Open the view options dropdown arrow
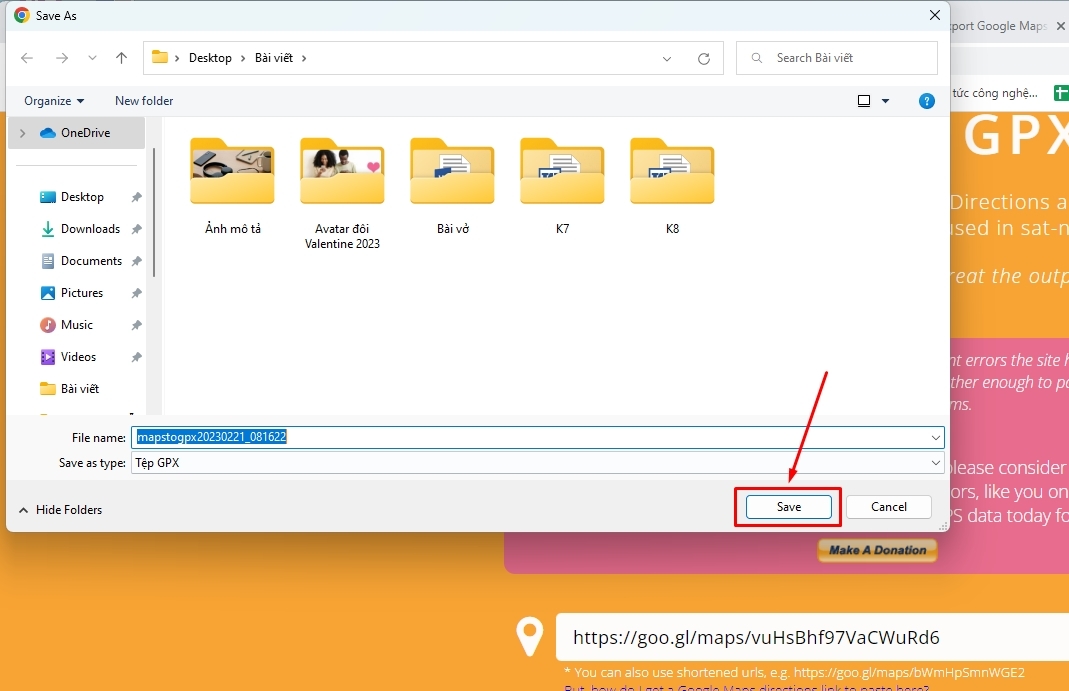 886,101
